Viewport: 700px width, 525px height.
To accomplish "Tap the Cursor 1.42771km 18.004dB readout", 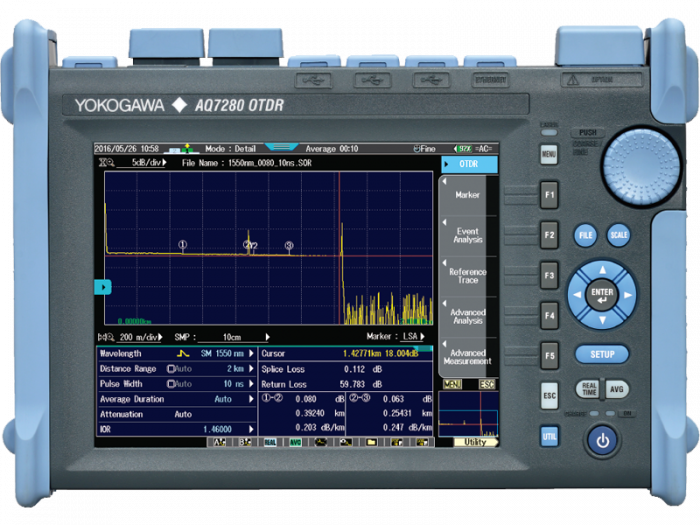I will coord(346,354).
